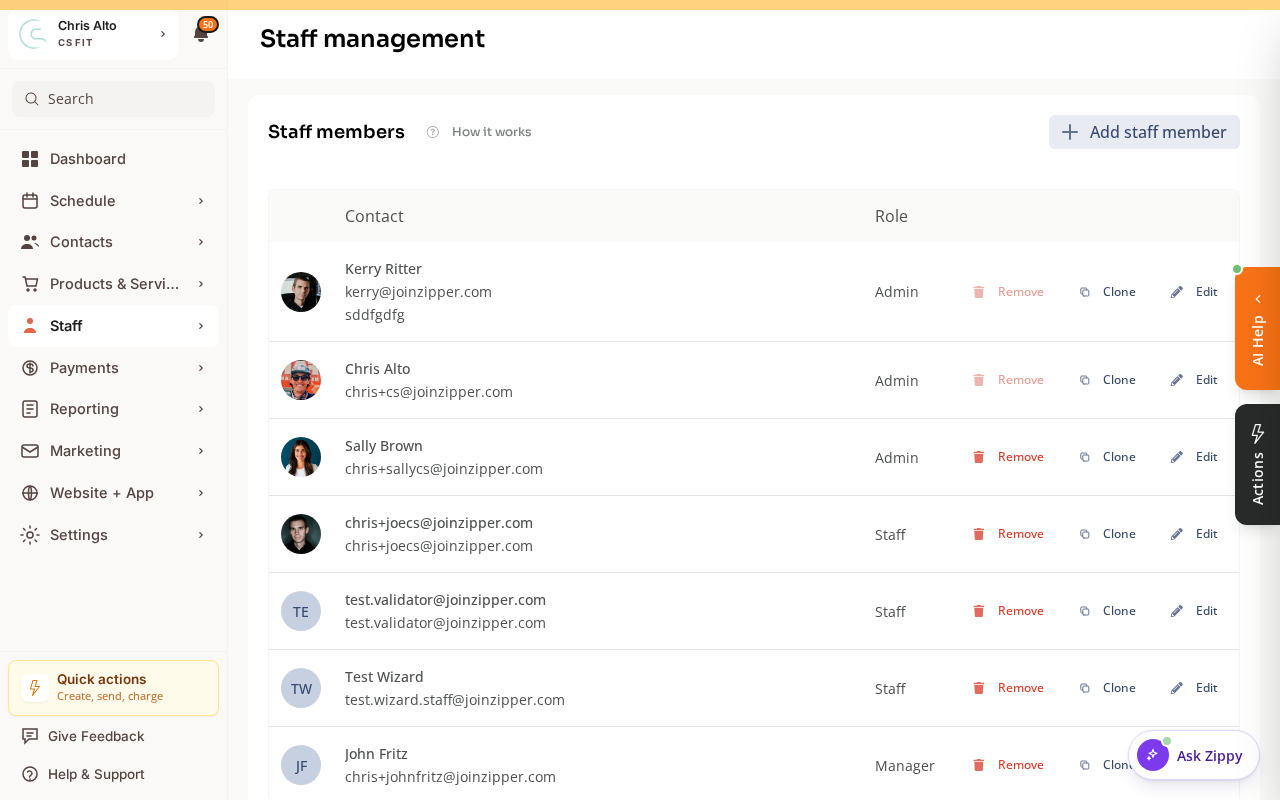1280x800 pixels.
Task: Clone Sally Brown's staff profile
Action: pyautogui.click(x=1107, y=457)
